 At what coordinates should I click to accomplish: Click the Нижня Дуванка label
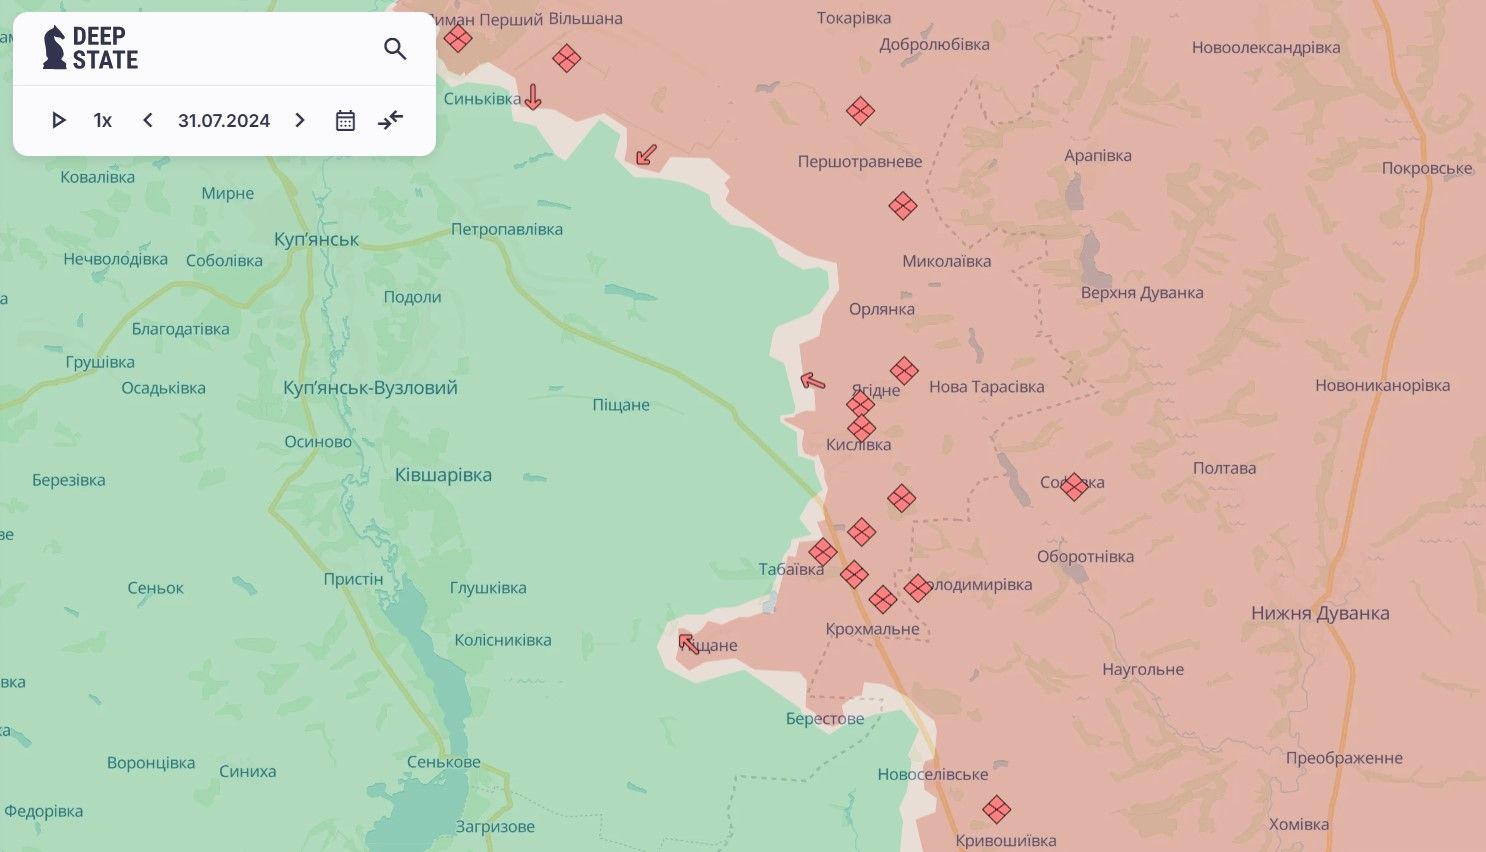tap(1320, 614)
